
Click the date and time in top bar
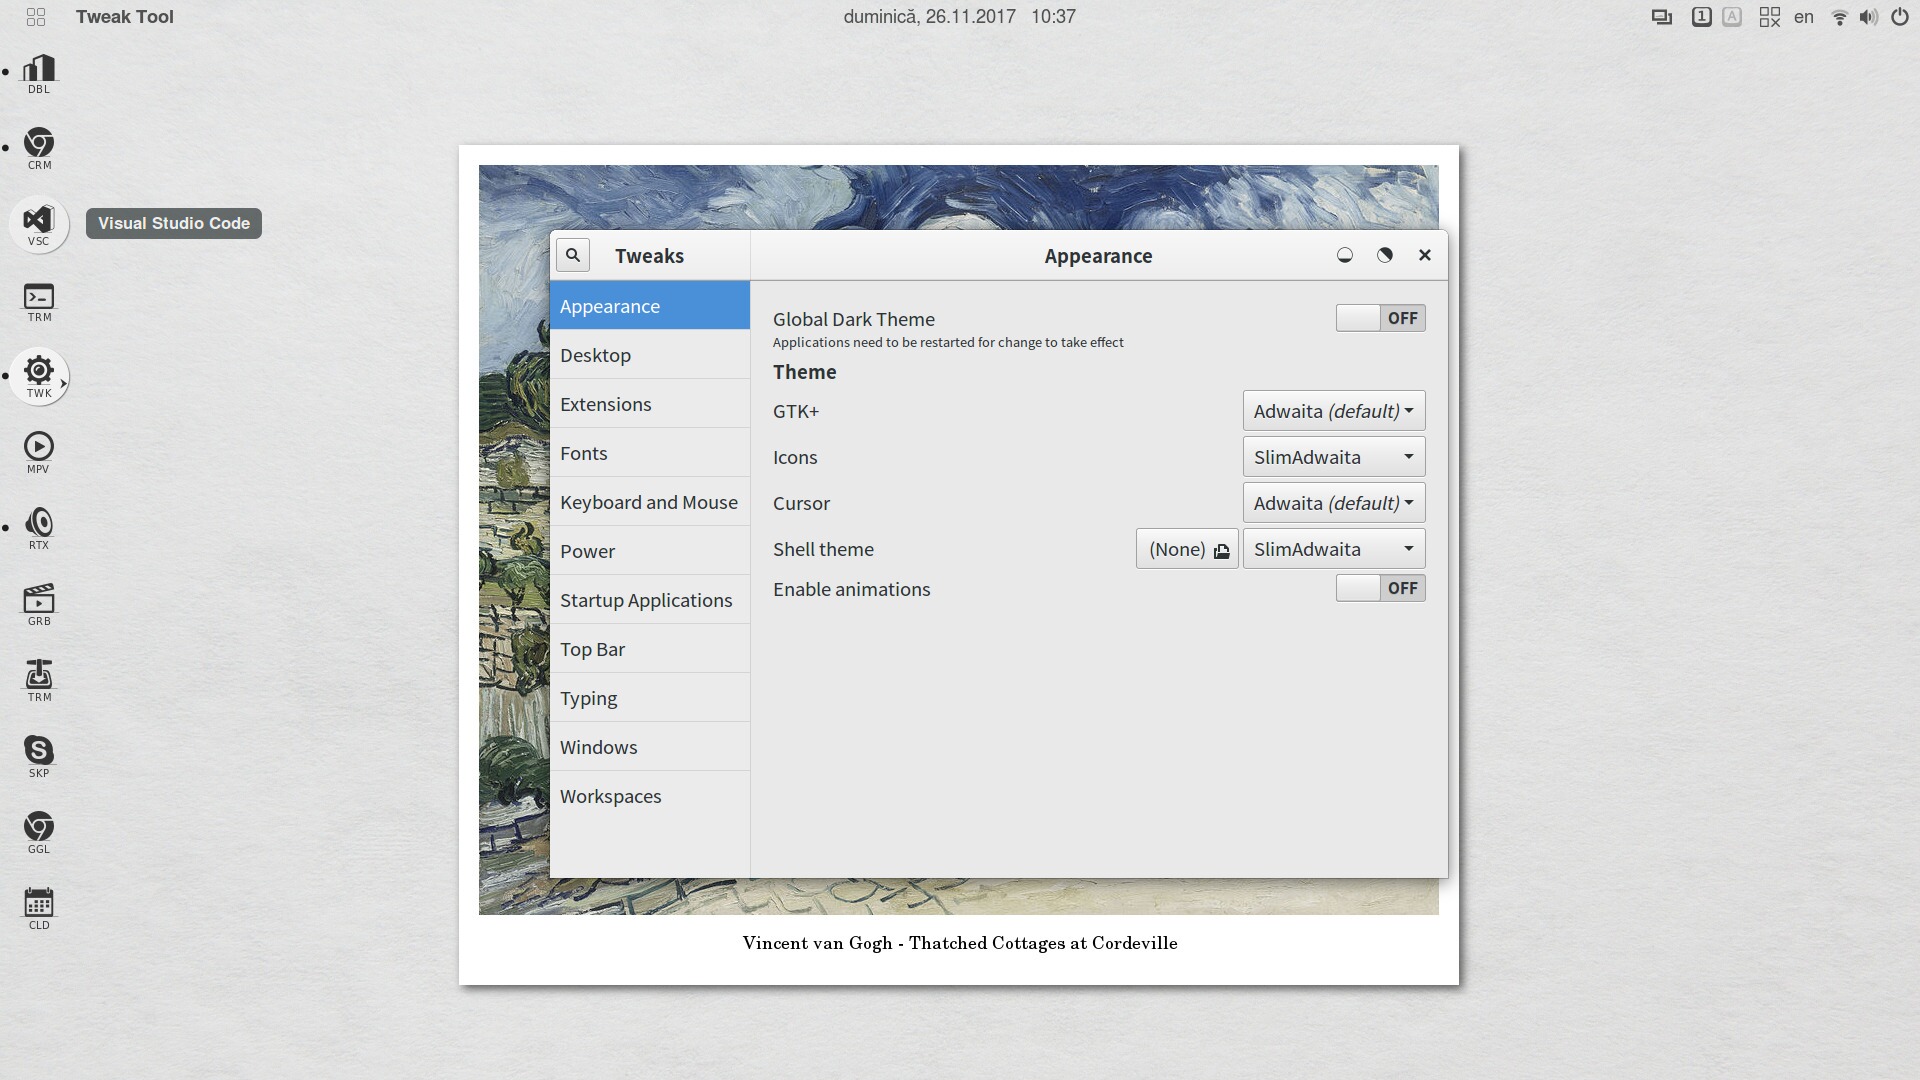(x=958, y=17)
